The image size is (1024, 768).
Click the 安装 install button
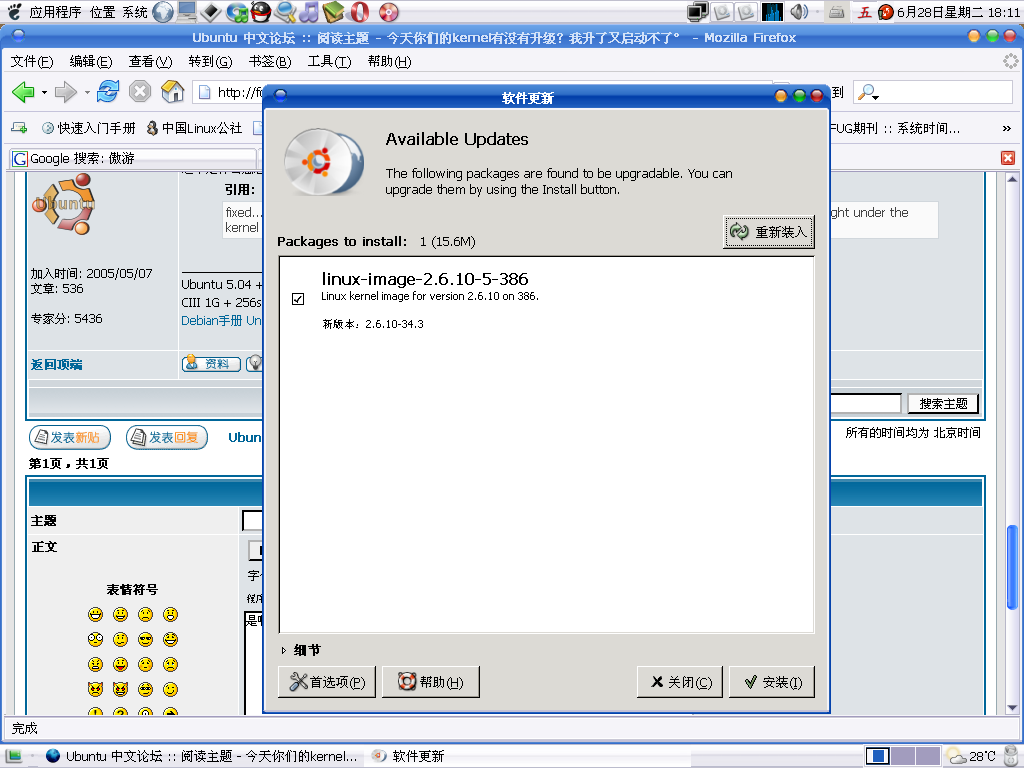[772, 682]
